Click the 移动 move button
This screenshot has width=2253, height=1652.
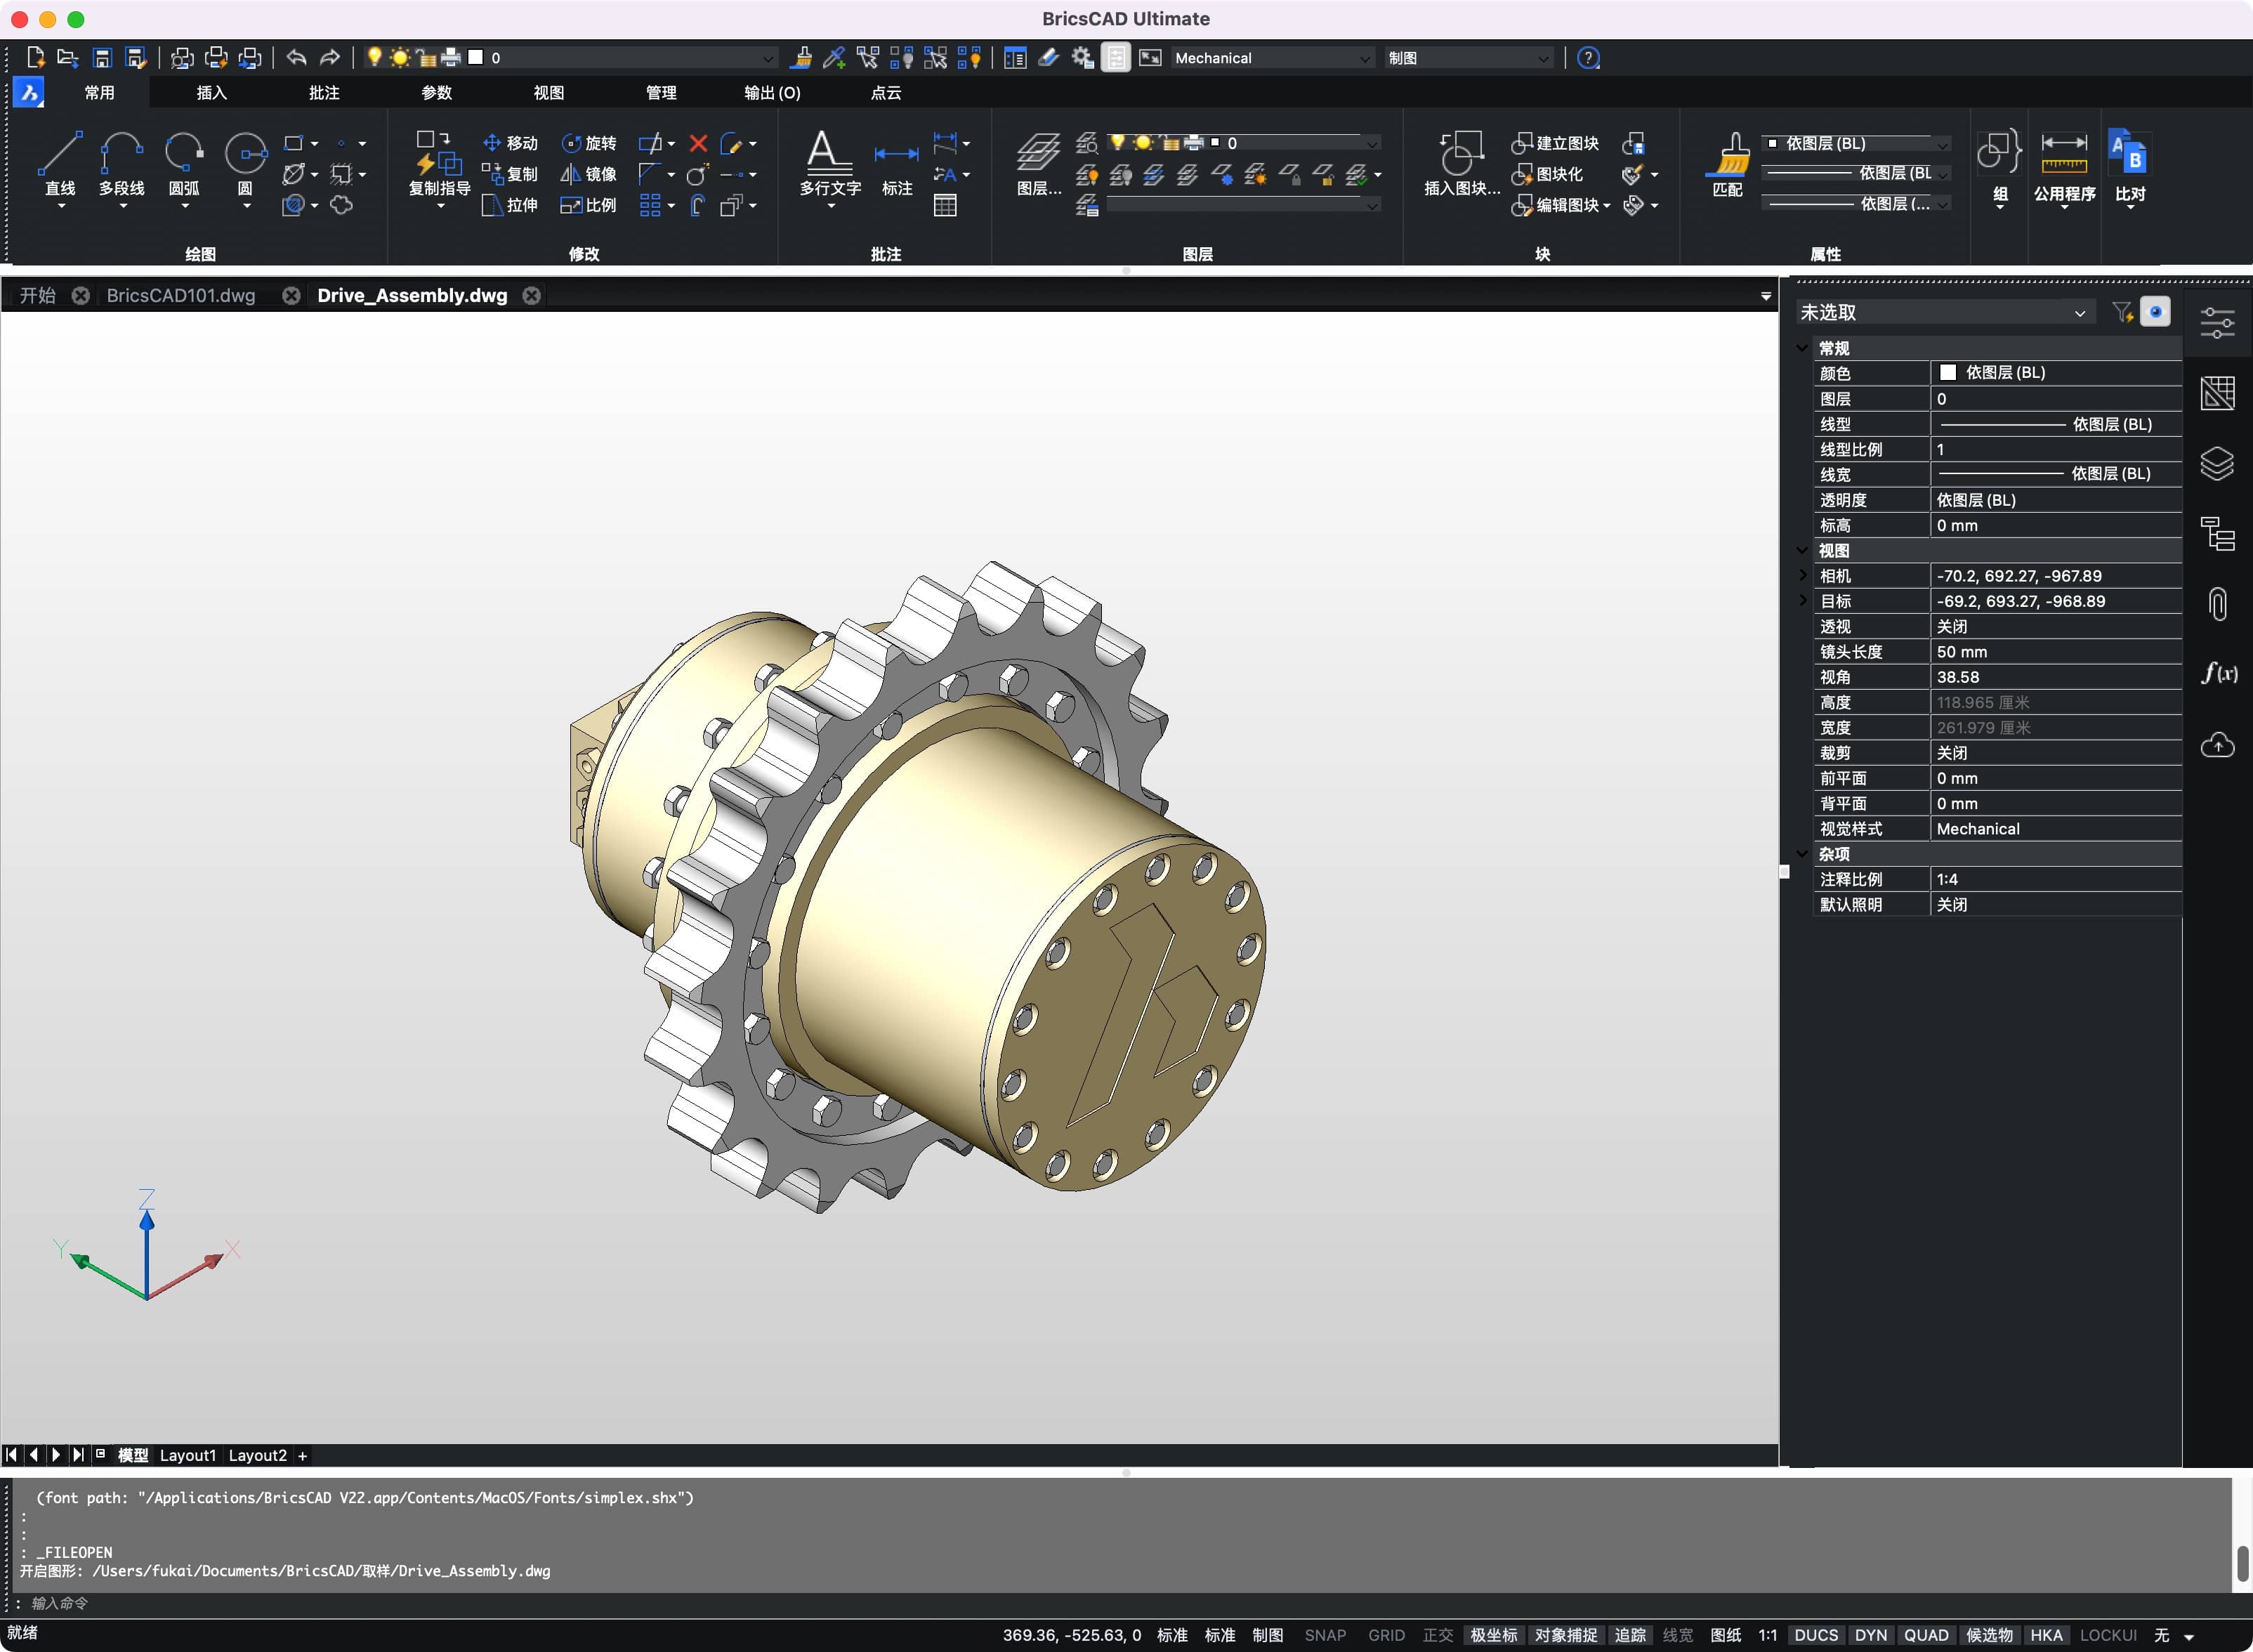point(510,144)
